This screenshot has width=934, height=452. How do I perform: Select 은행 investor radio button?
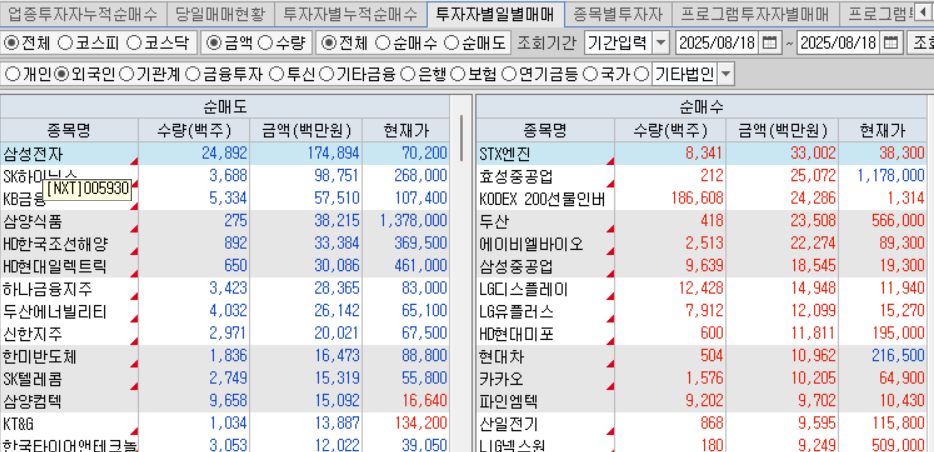point(407,74)
